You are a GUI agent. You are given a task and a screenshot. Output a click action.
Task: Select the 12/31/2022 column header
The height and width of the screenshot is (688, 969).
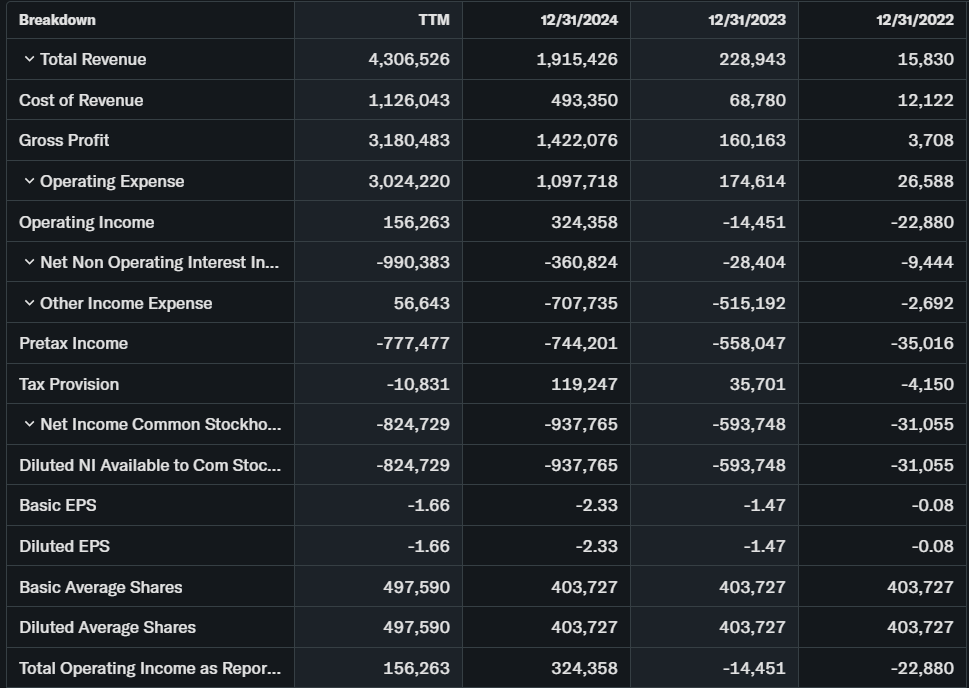point(915,20)
